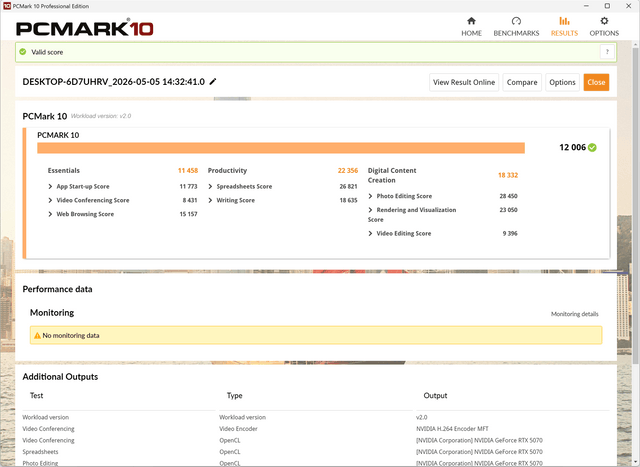Switch to HOME tab label
640x467 pixels.
471,33
